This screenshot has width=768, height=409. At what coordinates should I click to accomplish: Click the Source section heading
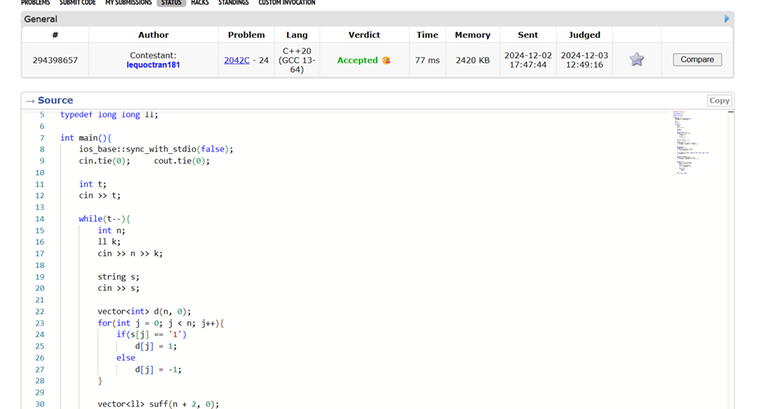[55, 100]
